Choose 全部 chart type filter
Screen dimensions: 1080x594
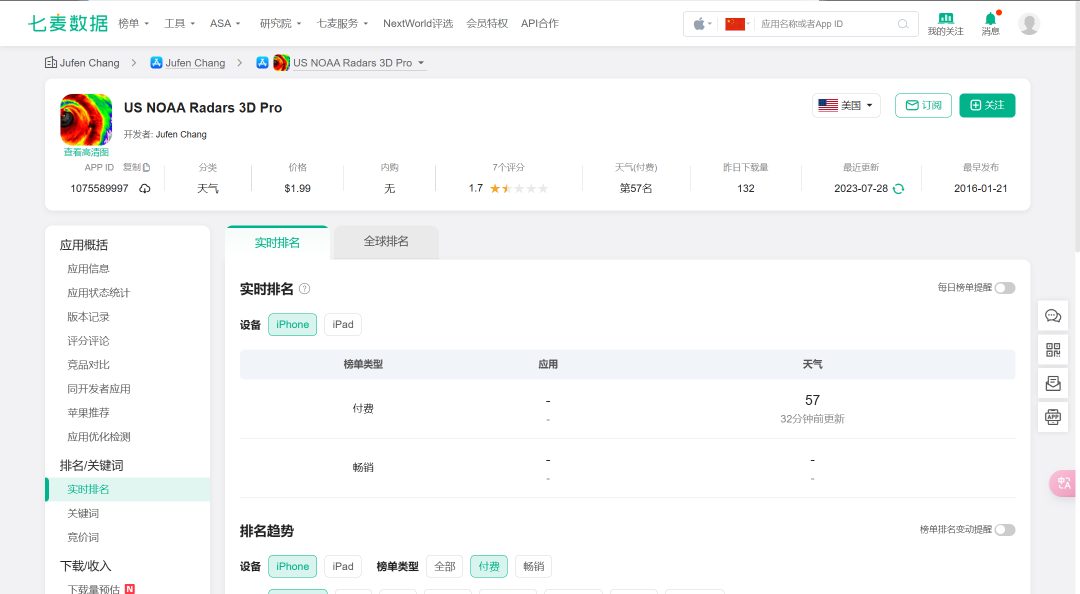445,566
